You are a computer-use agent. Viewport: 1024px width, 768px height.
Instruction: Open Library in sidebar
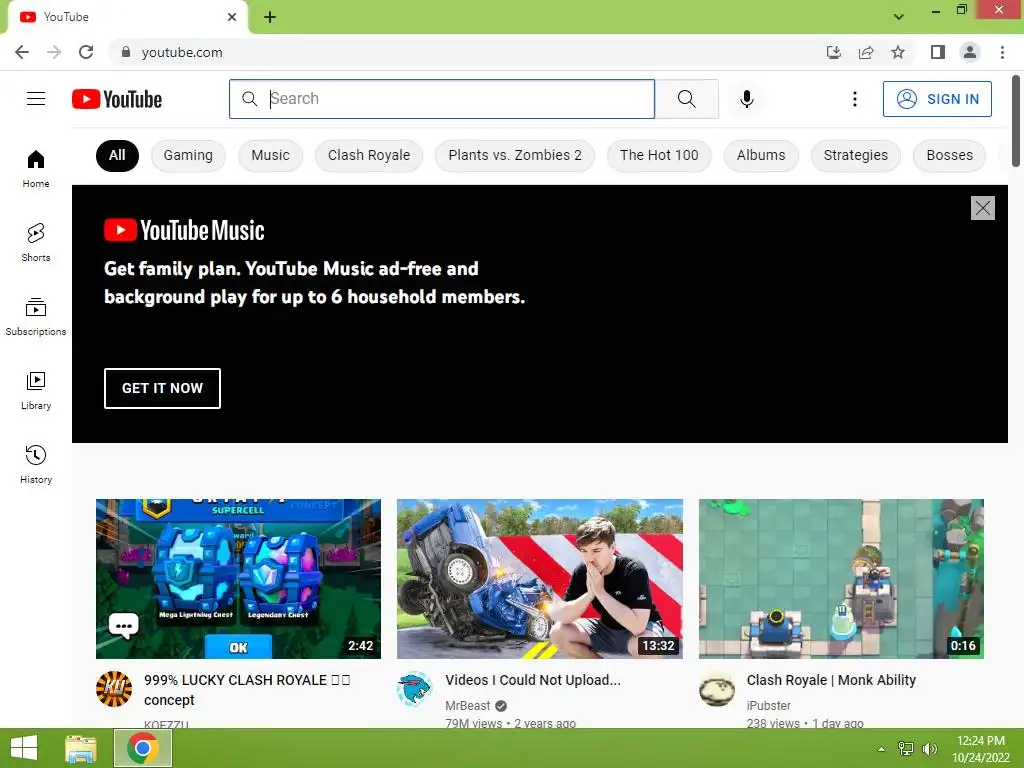coord(36,391)
